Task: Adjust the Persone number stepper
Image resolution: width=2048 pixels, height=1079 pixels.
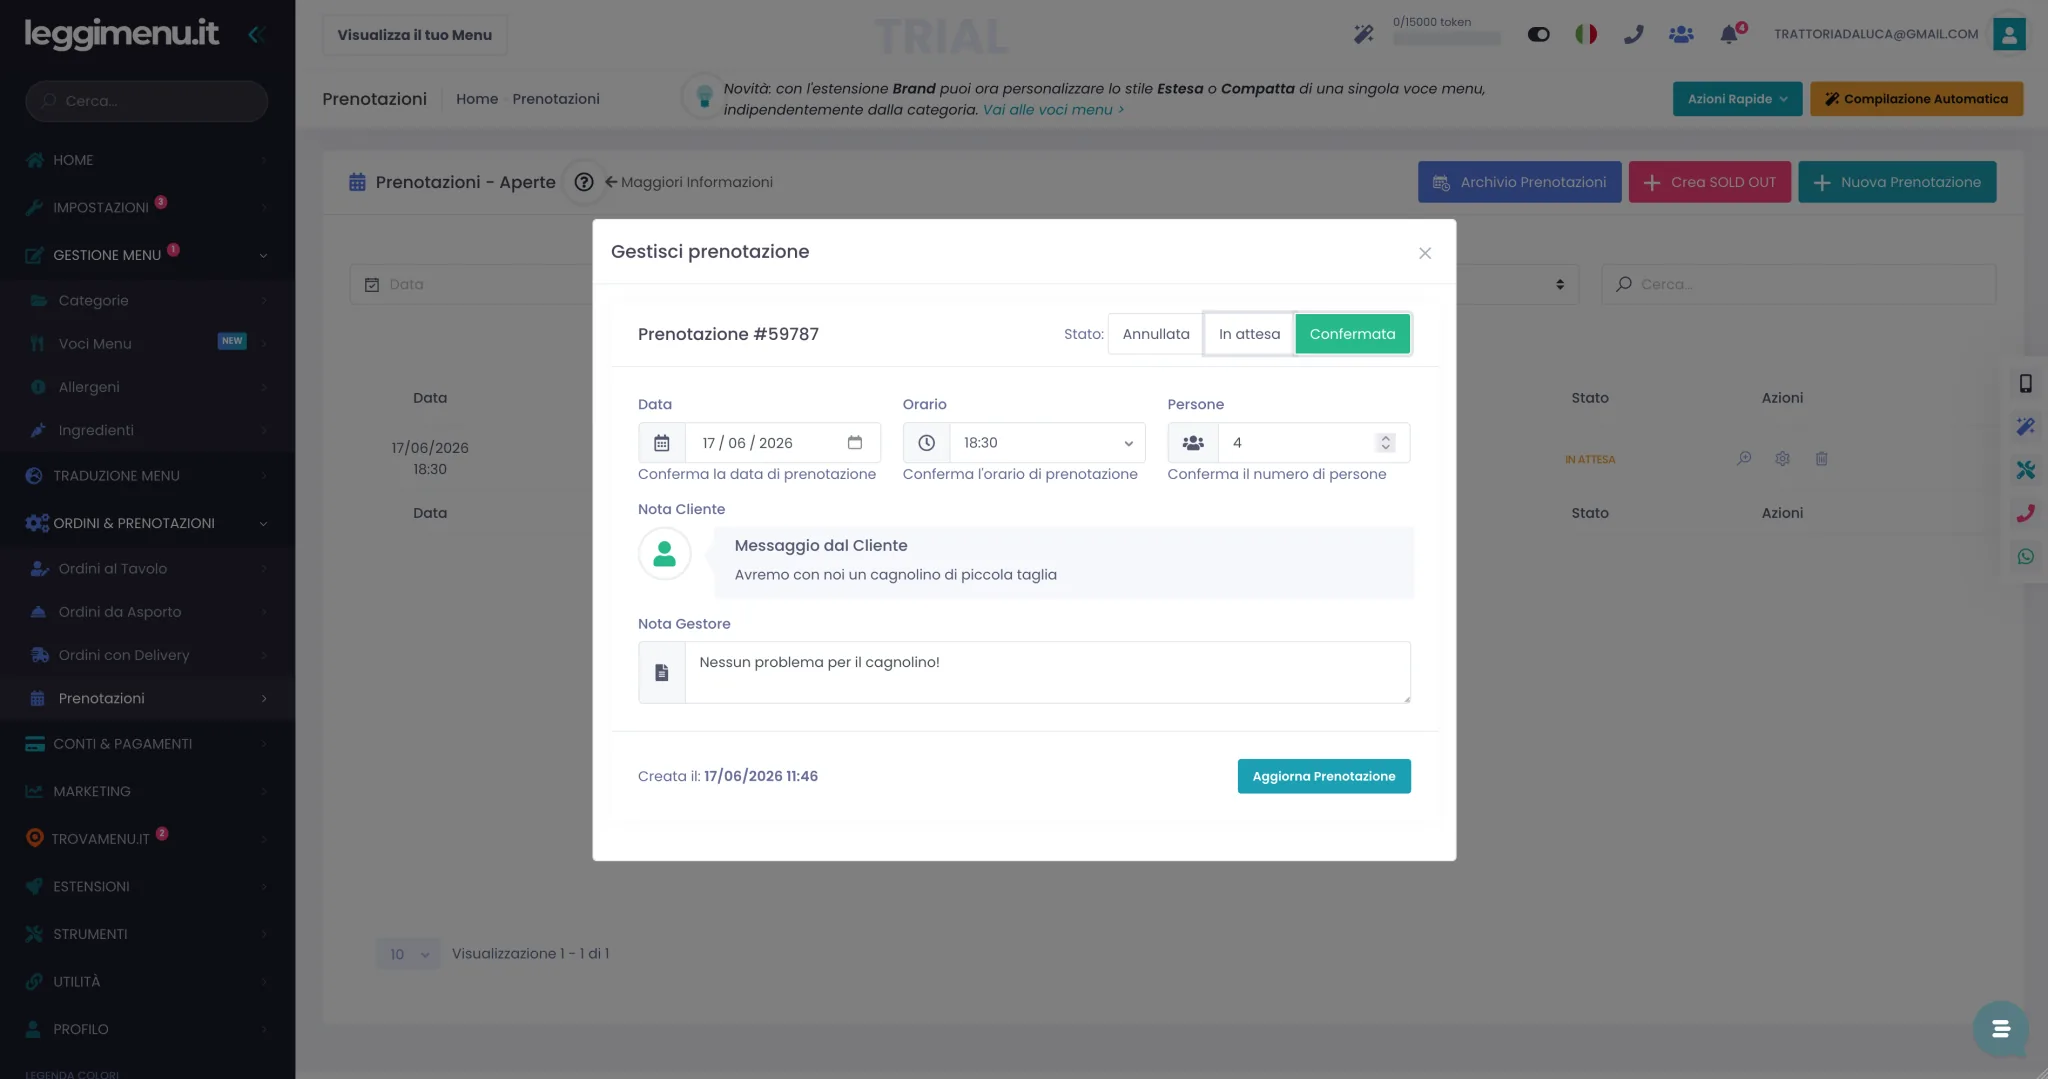Action: (x=1385, y=442)
